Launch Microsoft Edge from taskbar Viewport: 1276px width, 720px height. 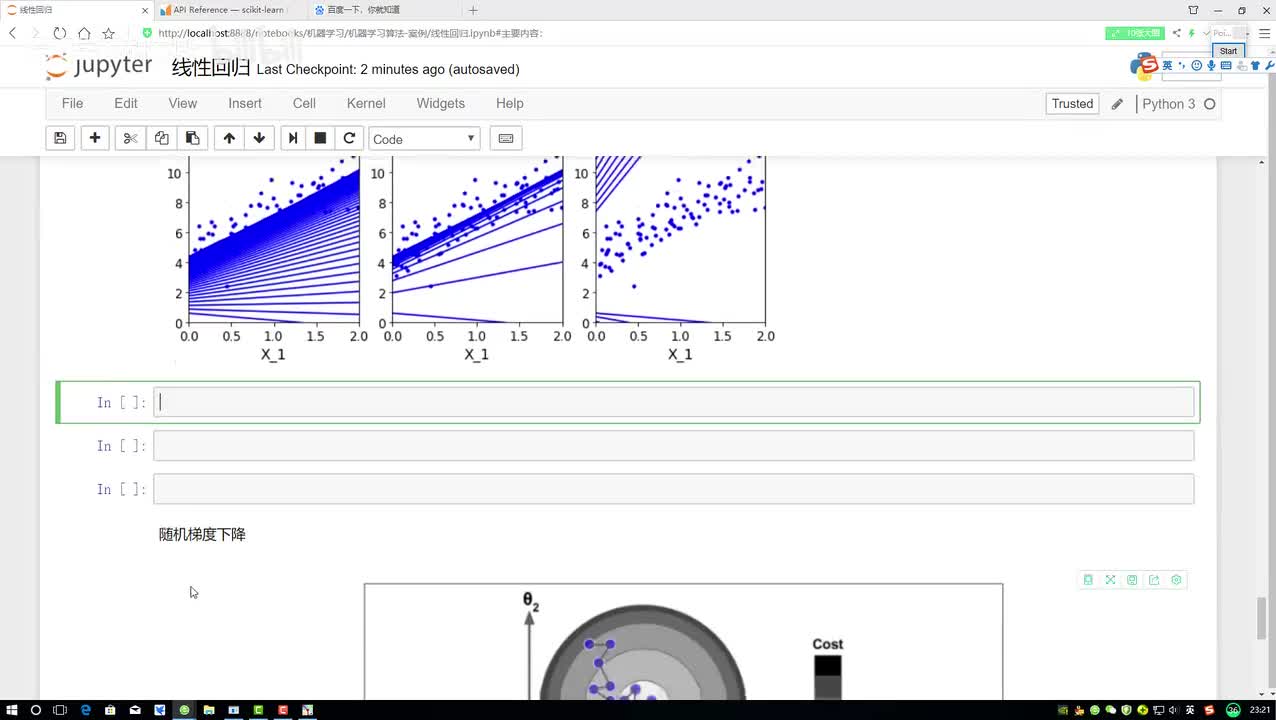coord(85,710)
